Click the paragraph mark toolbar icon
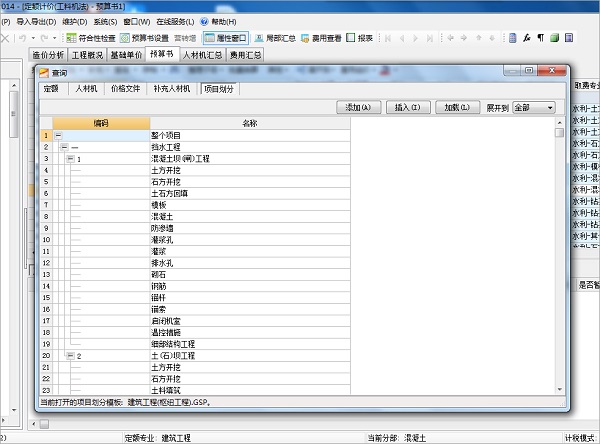 tap(541, 37)
